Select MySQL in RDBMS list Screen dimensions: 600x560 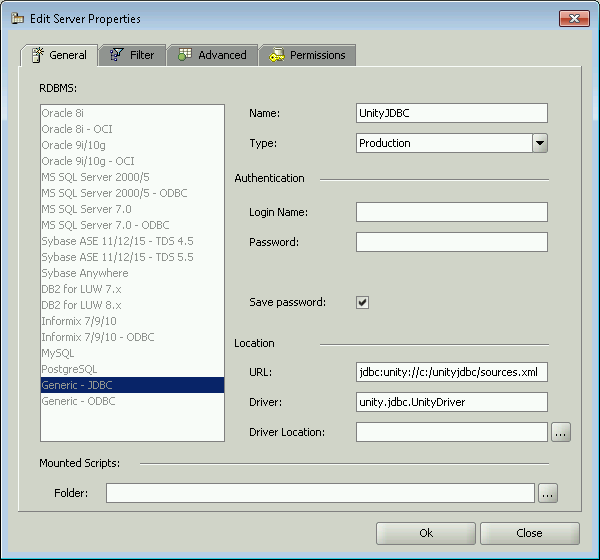[132, 353]
